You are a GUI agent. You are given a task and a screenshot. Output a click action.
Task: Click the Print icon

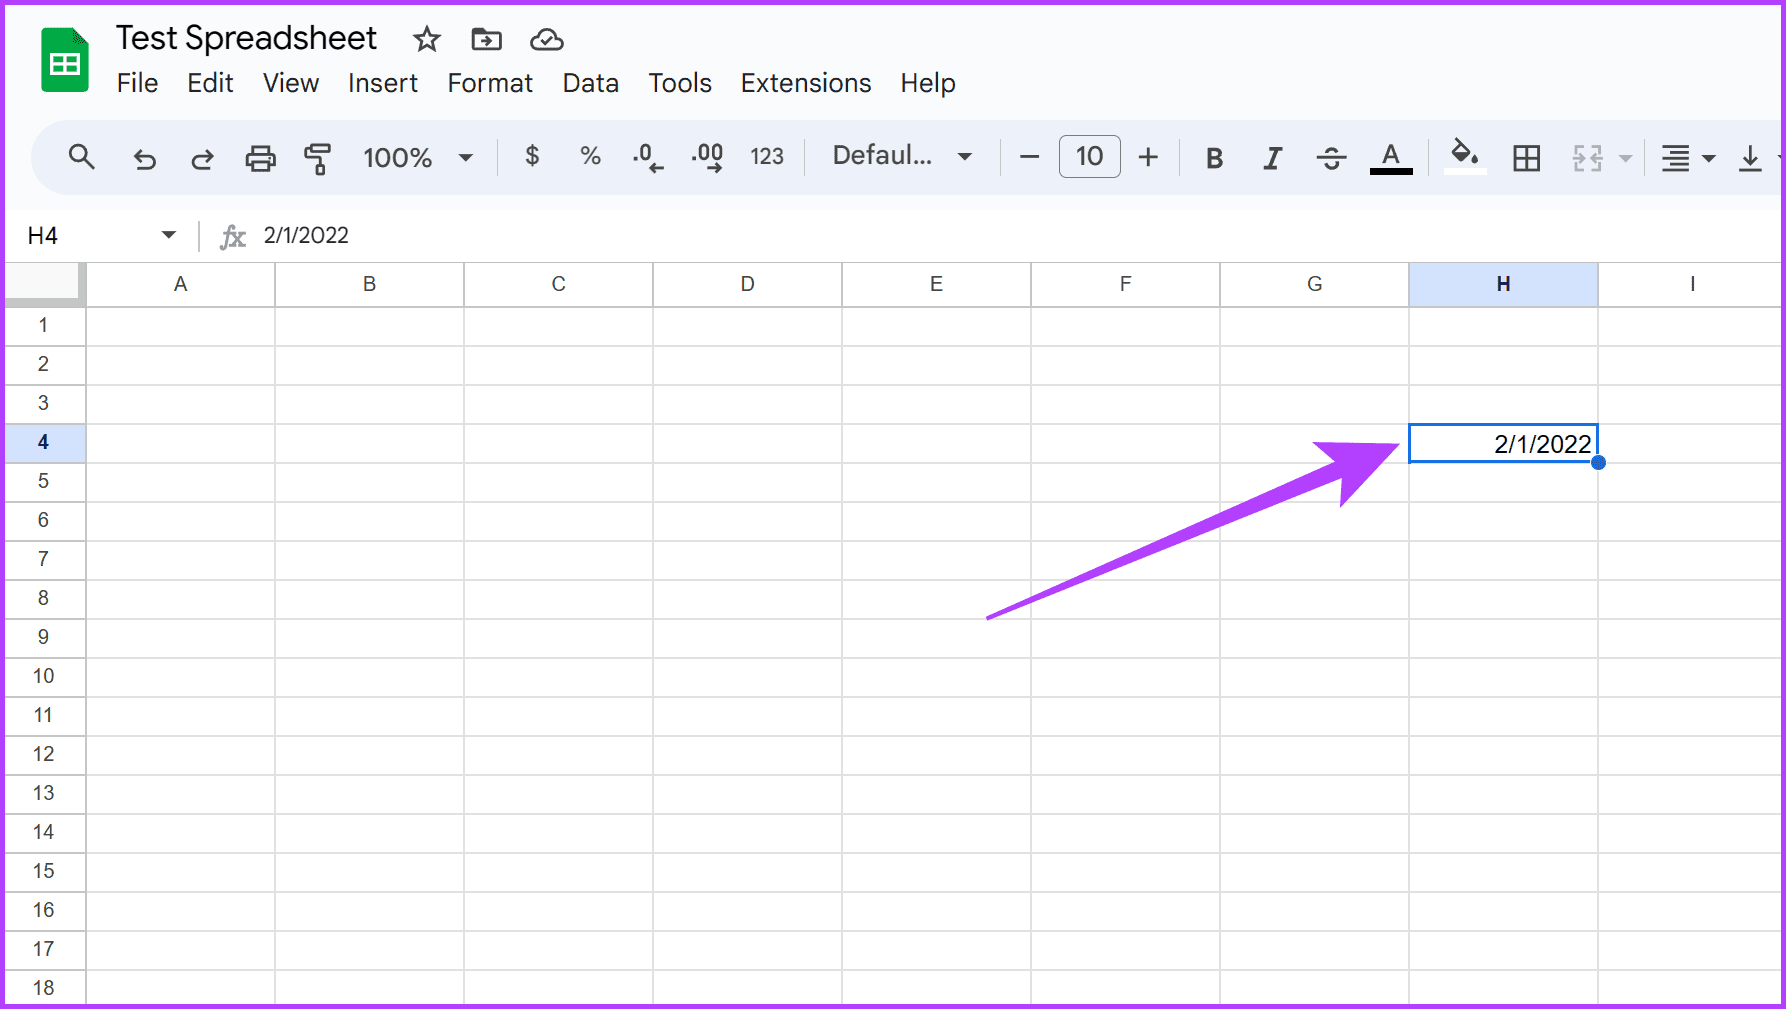[x=260, y=157]
